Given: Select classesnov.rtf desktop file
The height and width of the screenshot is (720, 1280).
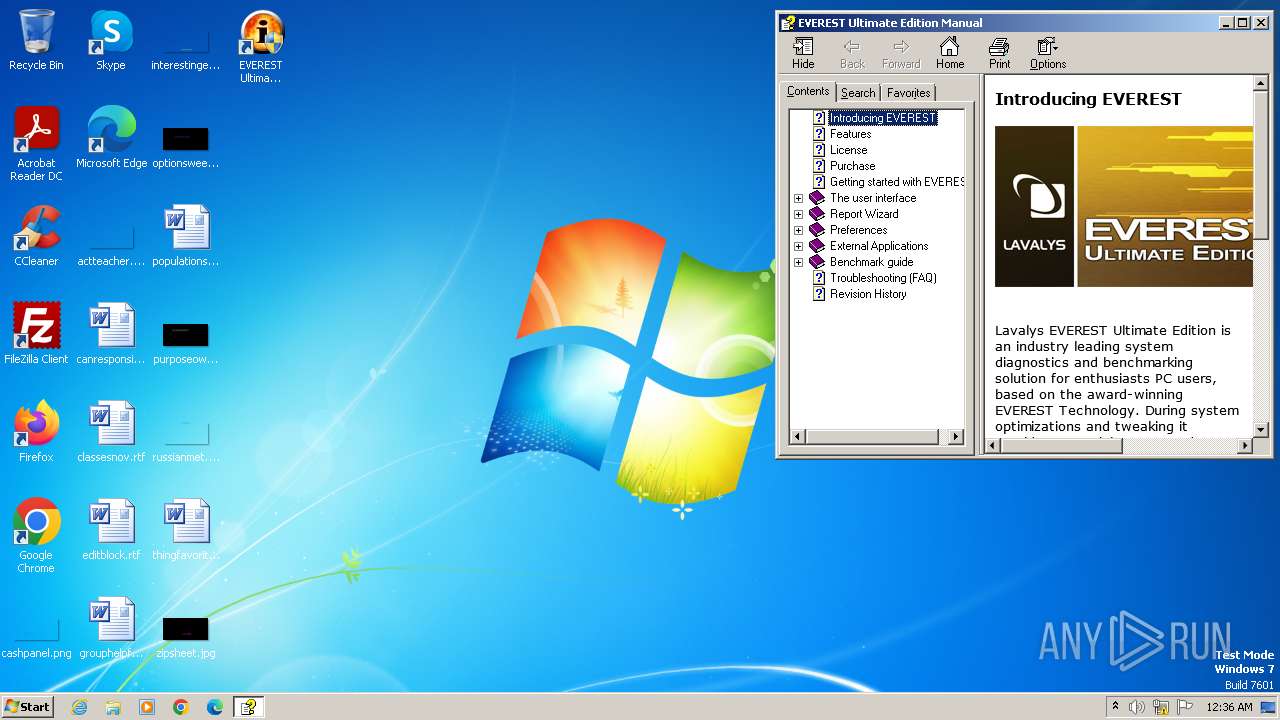Looking at the screenshot, I should (111, 433).
